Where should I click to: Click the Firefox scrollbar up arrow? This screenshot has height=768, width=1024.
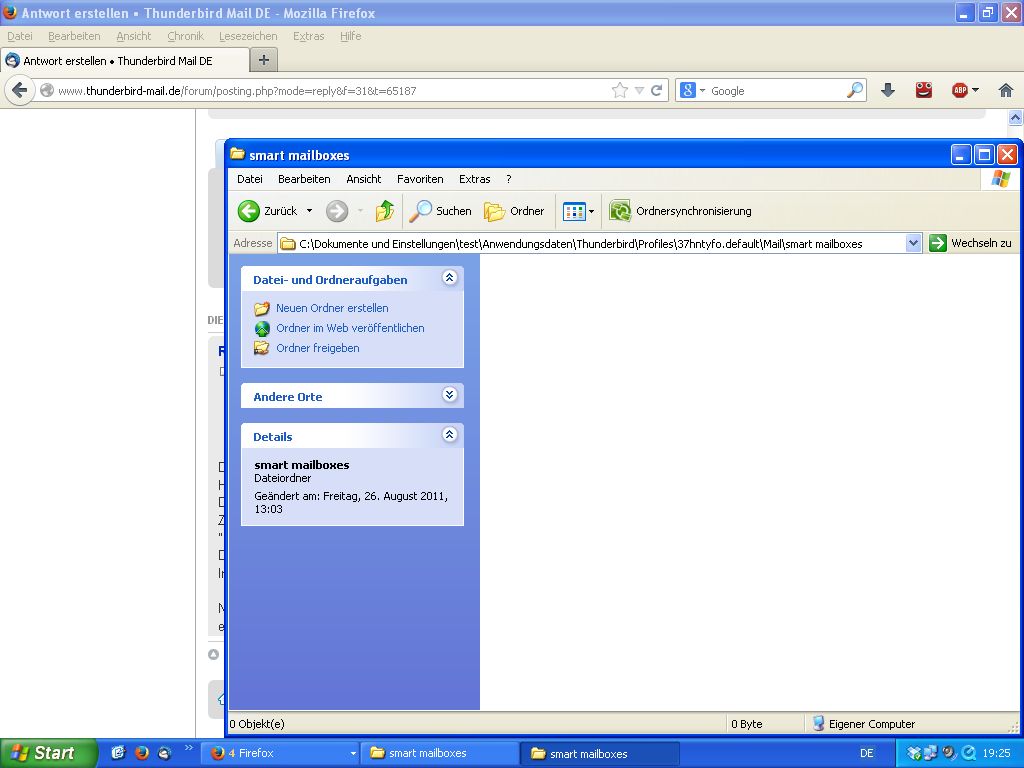click(x=1016, y=118)
